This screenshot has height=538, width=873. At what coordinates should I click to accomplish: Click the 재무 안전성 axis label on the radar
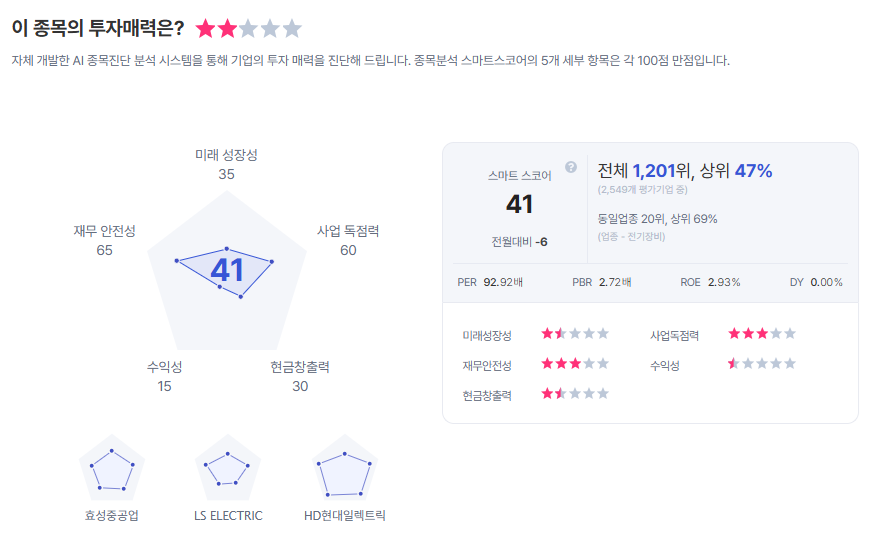click(x=104, y=231)
